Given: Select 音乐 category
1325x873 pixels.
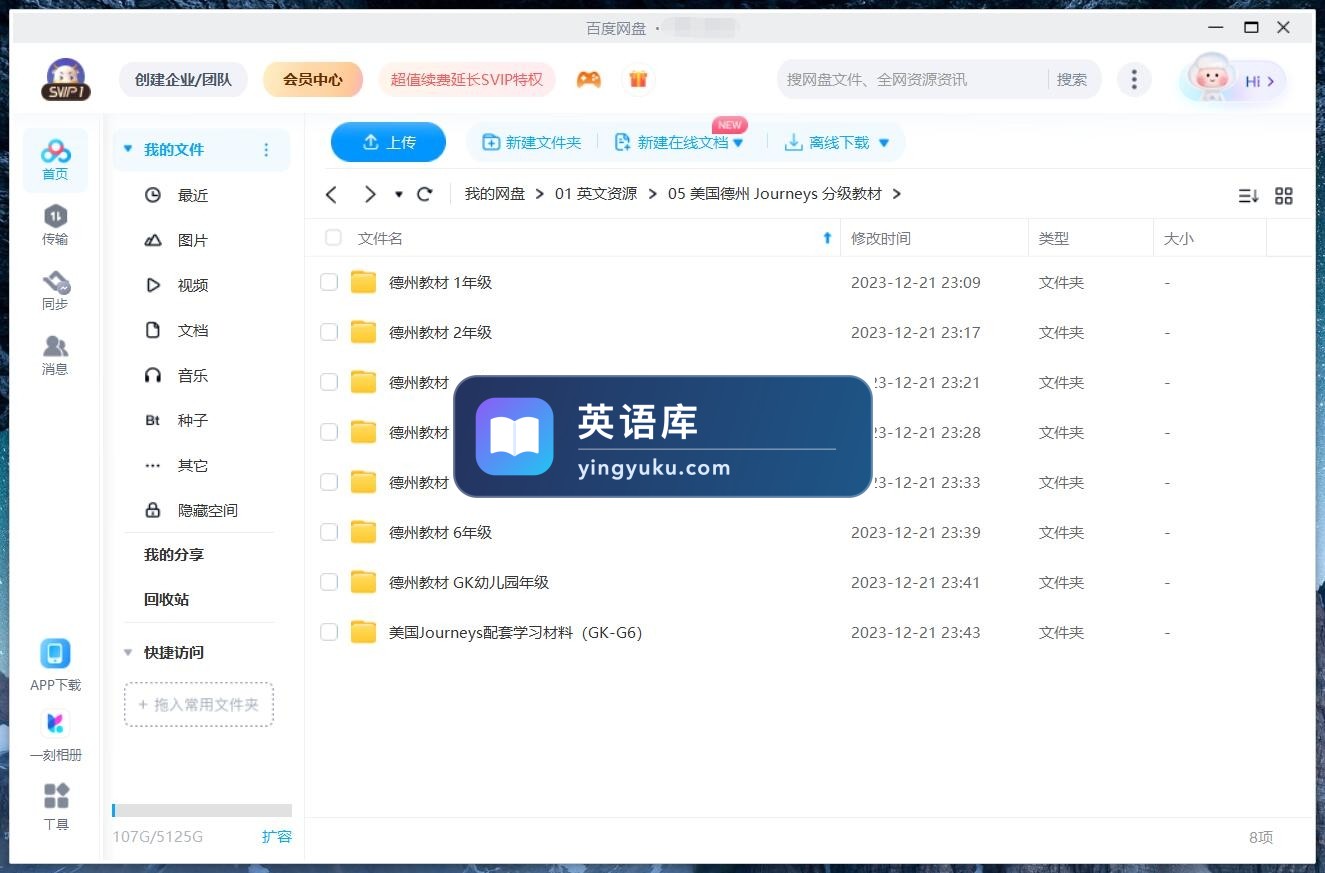Looking at the screenshot, I should coord(193,375).
